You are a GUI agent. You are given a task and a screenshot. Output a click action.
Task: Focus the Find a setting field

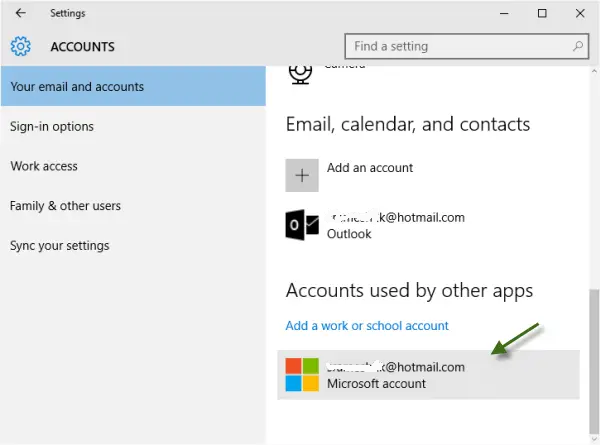(x=466, y=46)
